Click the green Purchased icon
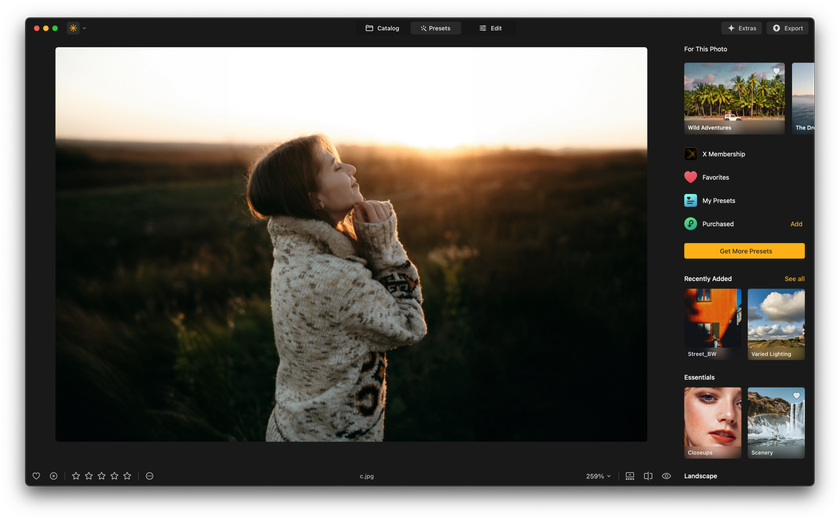840x520 pixels. [691, 224]
